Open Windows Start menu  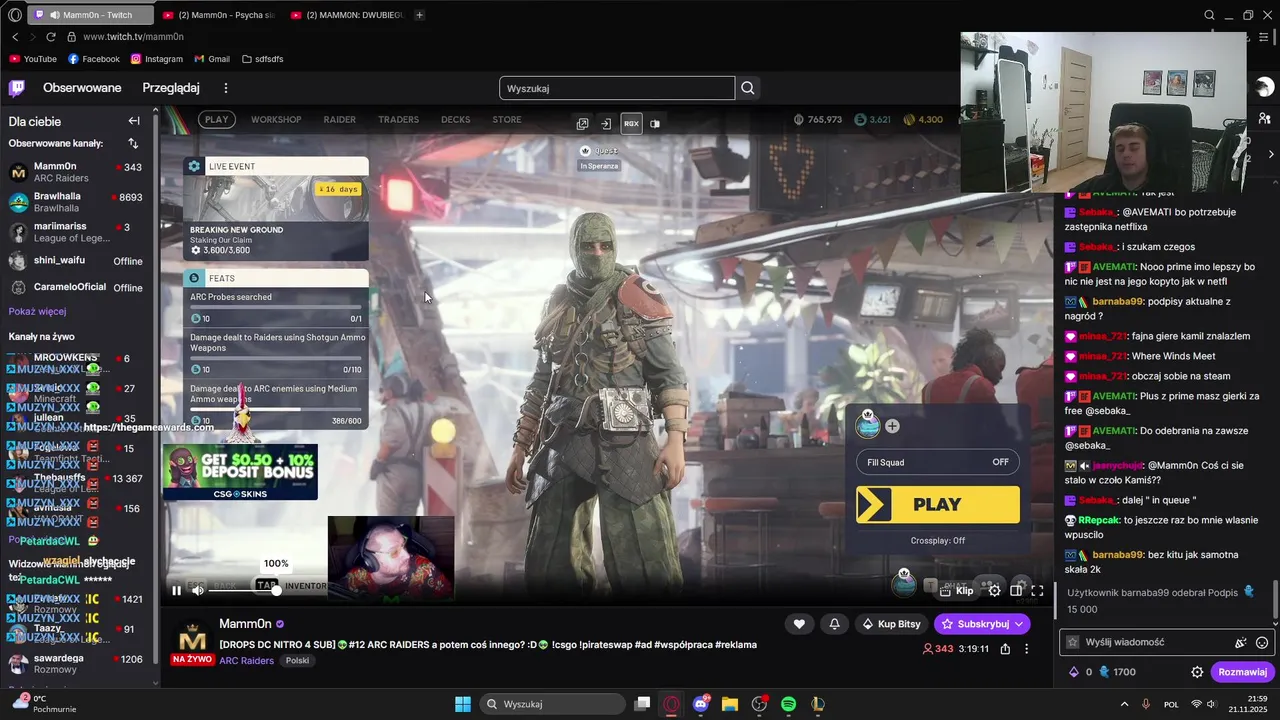463,704
